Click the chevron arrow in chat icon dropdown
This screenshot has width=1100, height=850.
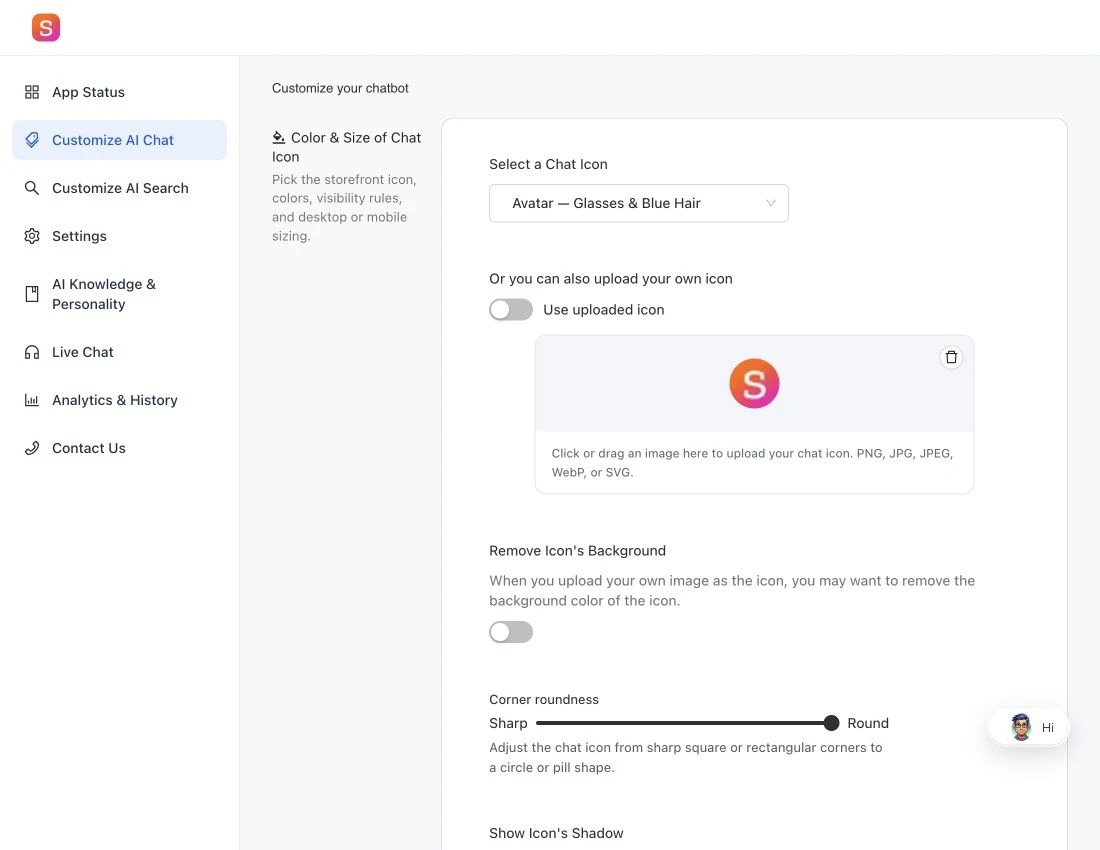pyautogui.click(x=770, y=203)
